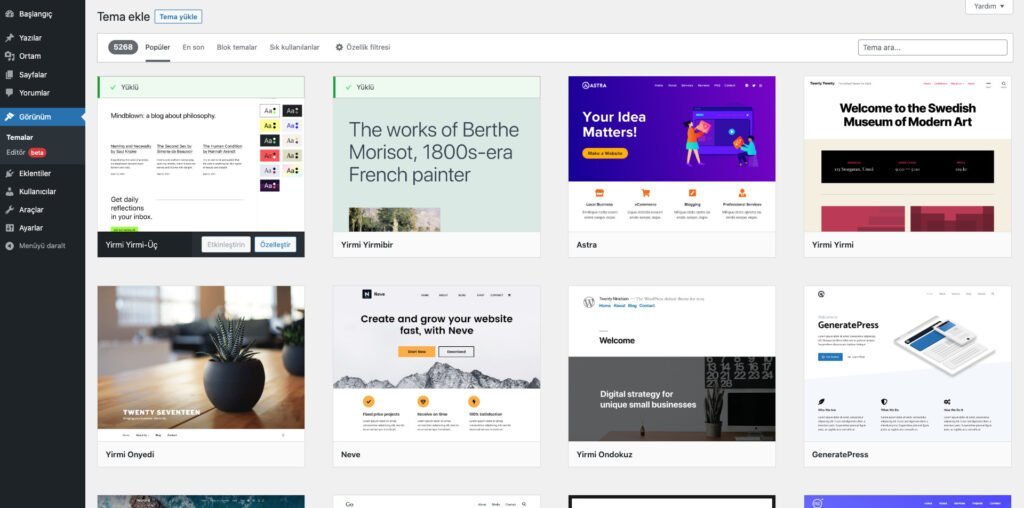Switch to the Popüler tab
The image size is (1024, 508).
click(157, 48)
